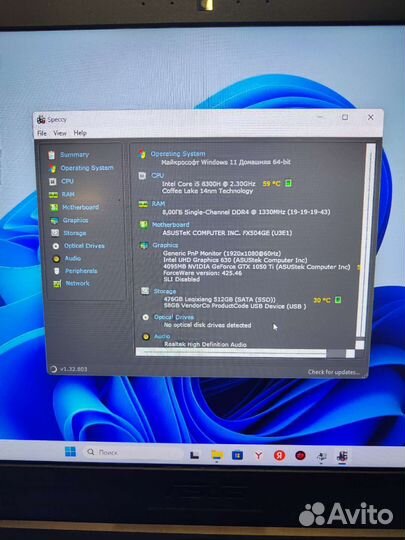Open the Help menu
405x540 pixels.
80,133
